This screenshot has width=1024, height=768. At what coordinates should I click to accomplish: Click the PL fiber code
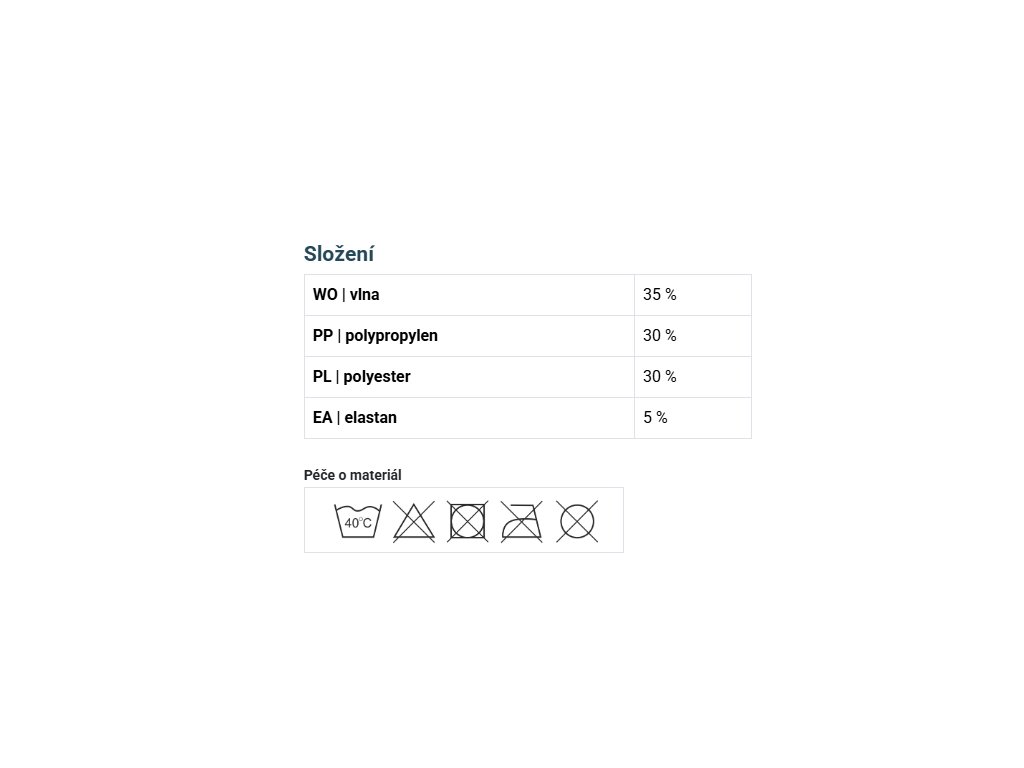322,377
